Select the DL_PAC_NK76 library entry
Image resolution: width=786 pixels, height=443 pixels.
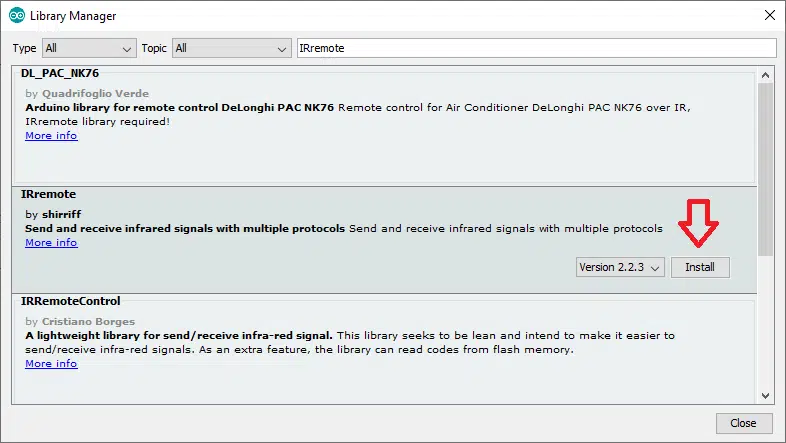tap(384, 125)
